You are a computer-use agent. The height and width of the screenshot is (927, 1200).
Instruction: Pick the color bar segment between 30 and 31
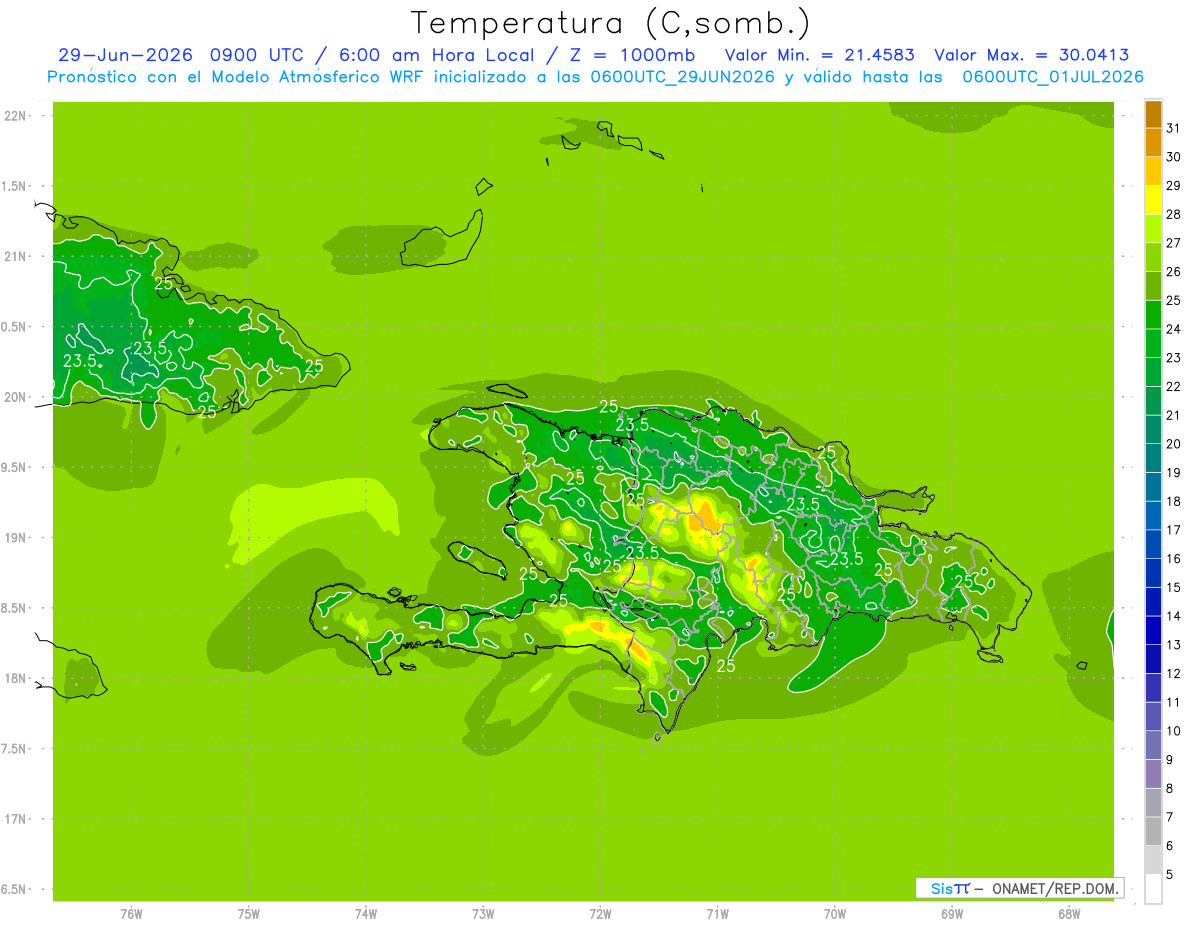[x=1154, y=142]
